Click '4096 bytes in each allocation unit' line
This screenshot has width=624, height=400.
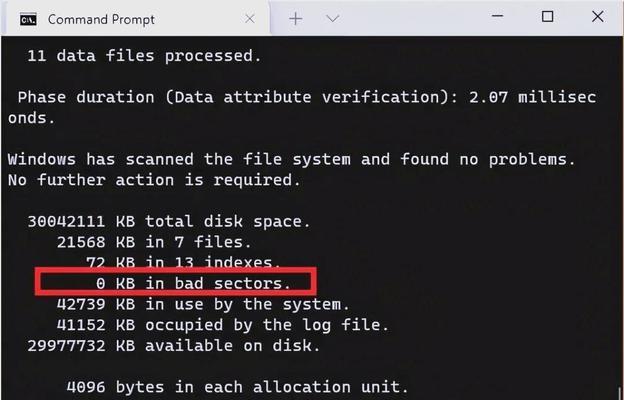(x=237, y=387)
